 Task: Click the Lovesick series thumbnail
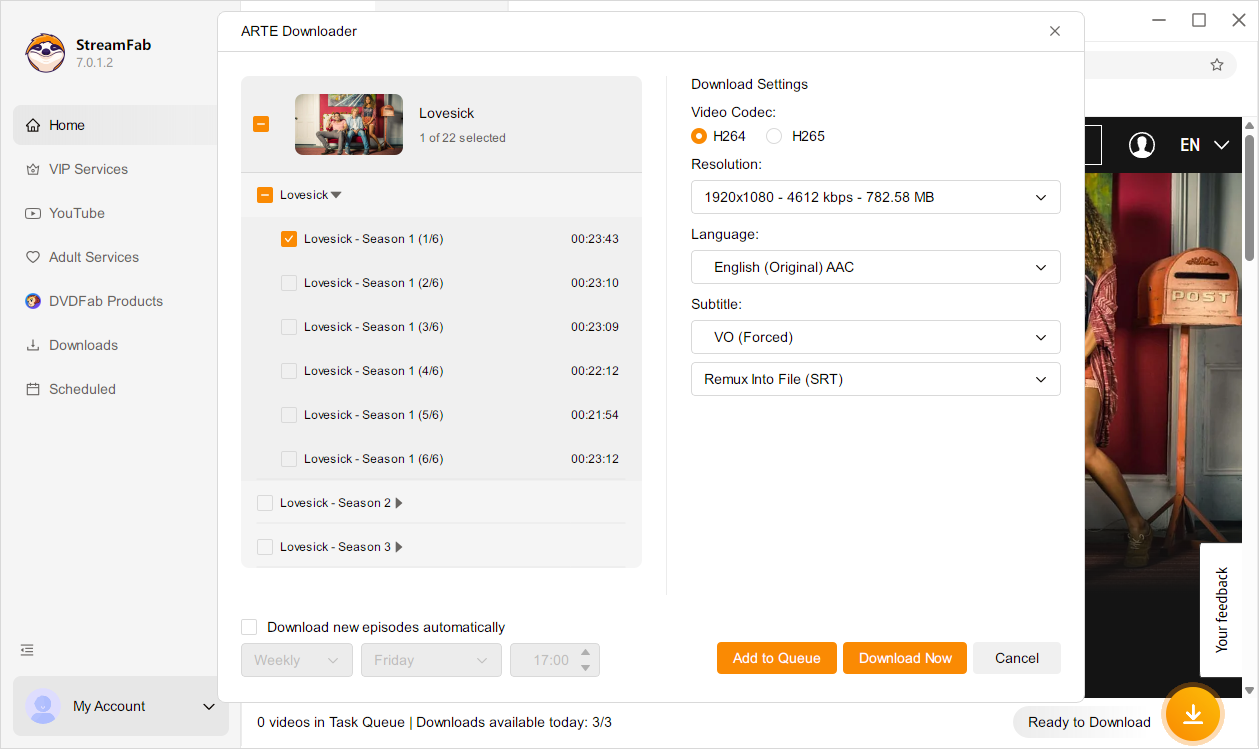point(348,124)
